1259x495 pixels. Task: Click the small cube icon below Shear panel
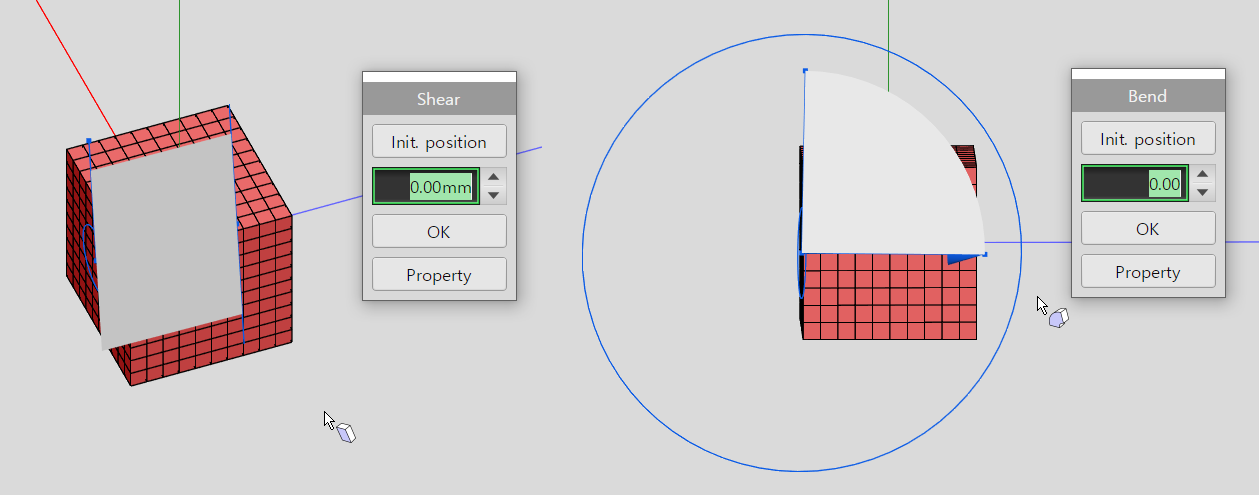pyautogui.click(x=346, y=433)
